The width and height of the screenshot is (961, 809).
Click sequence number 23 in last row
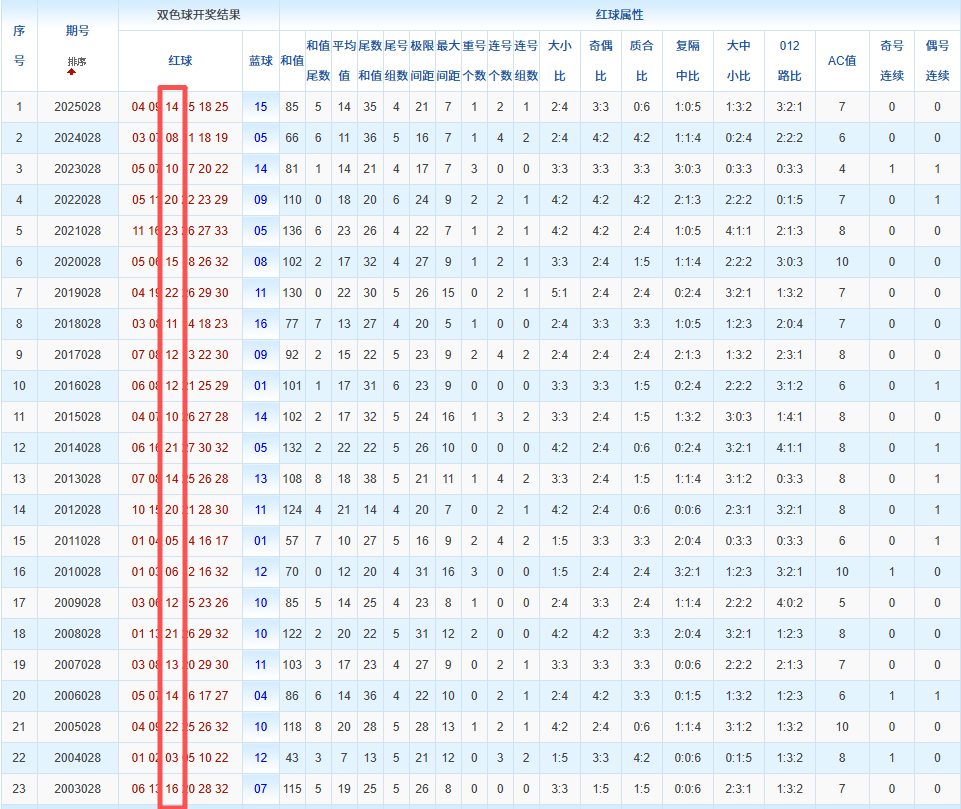coord(19,789)
